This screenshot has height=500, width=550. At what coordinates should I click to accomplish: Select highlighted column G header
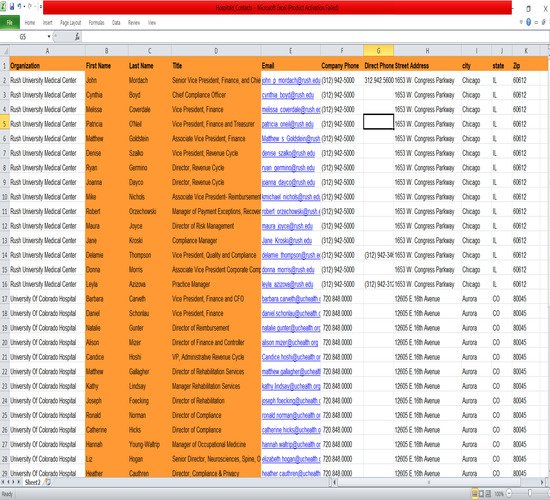coord(378,51)
